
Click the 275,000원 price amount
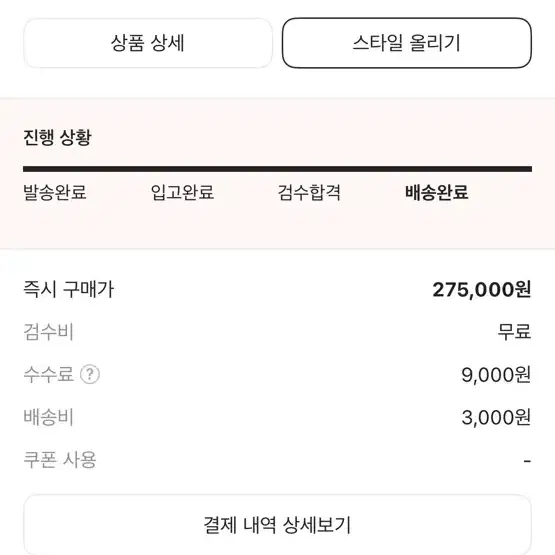(x=482, y=290)
